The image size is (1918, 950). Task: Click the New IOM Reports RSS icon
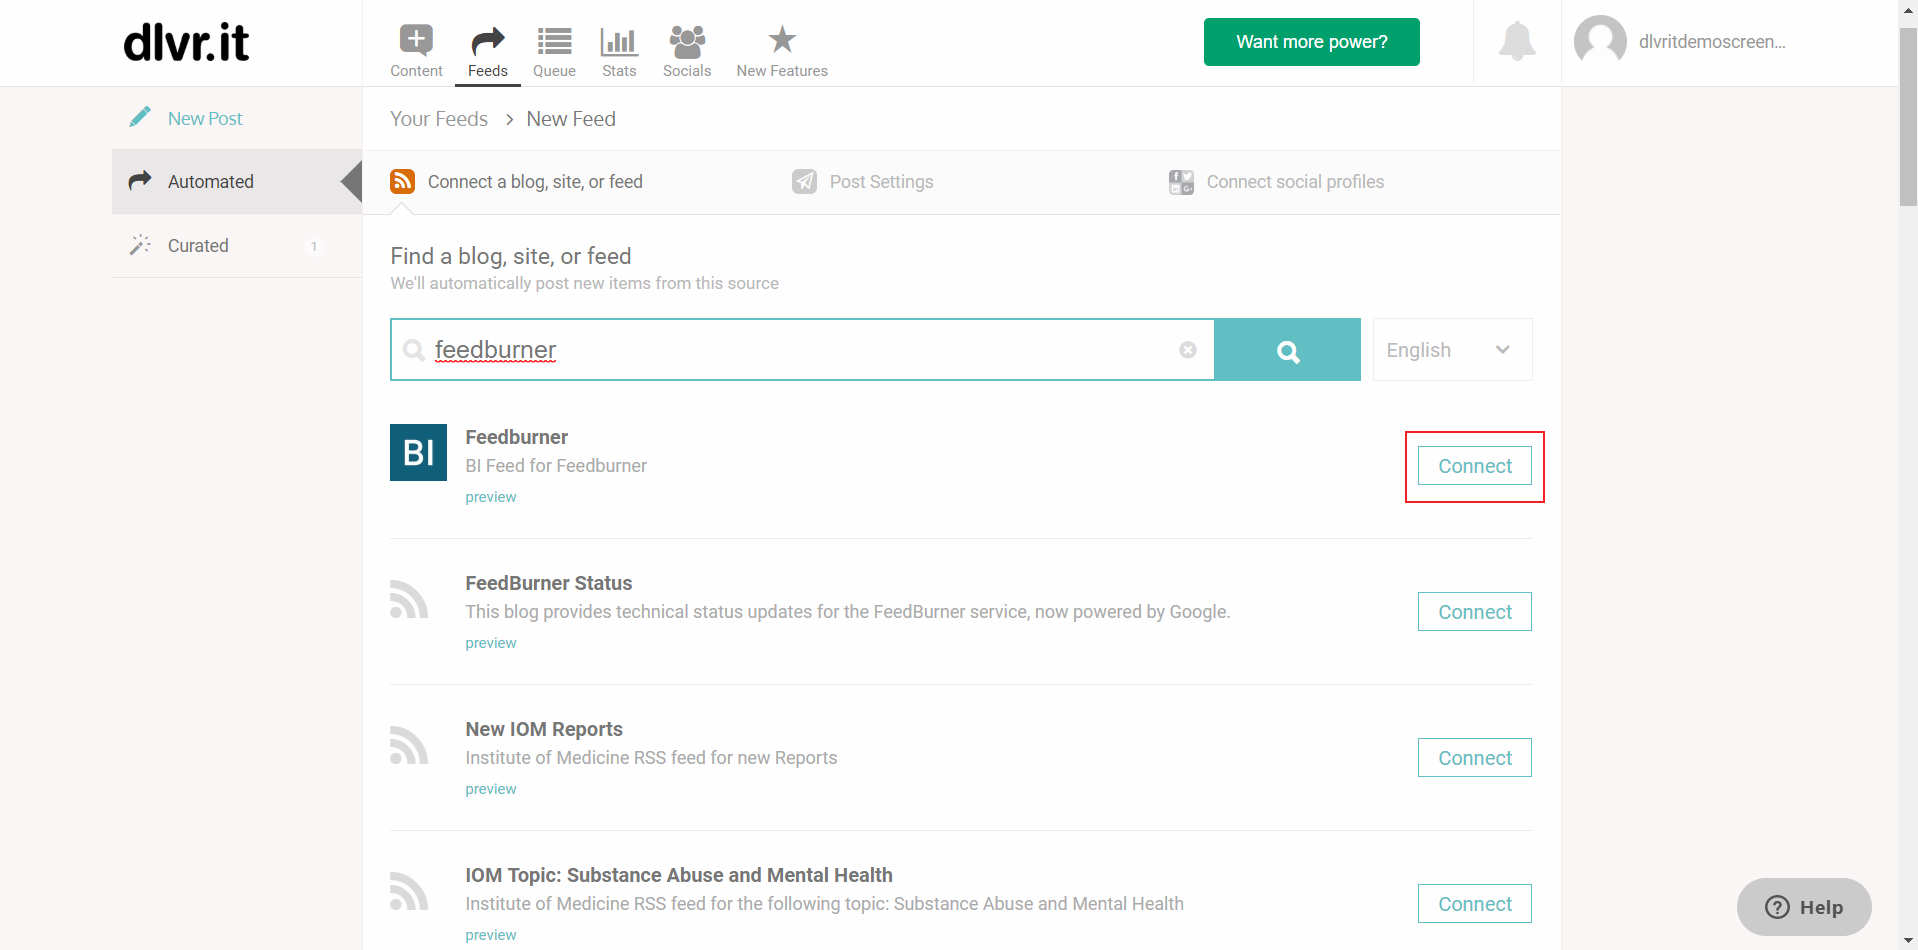(x=409, y=745)
